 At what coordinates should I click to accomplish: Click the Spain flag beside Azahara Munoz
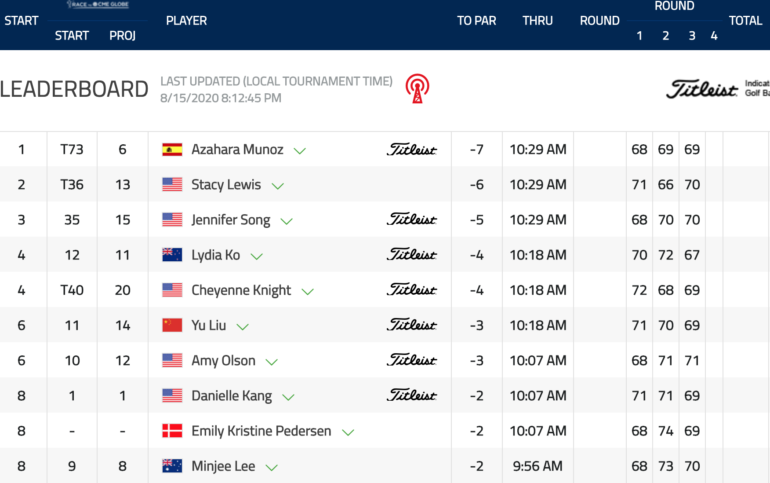pyautogui.click(x=172, y=149)
